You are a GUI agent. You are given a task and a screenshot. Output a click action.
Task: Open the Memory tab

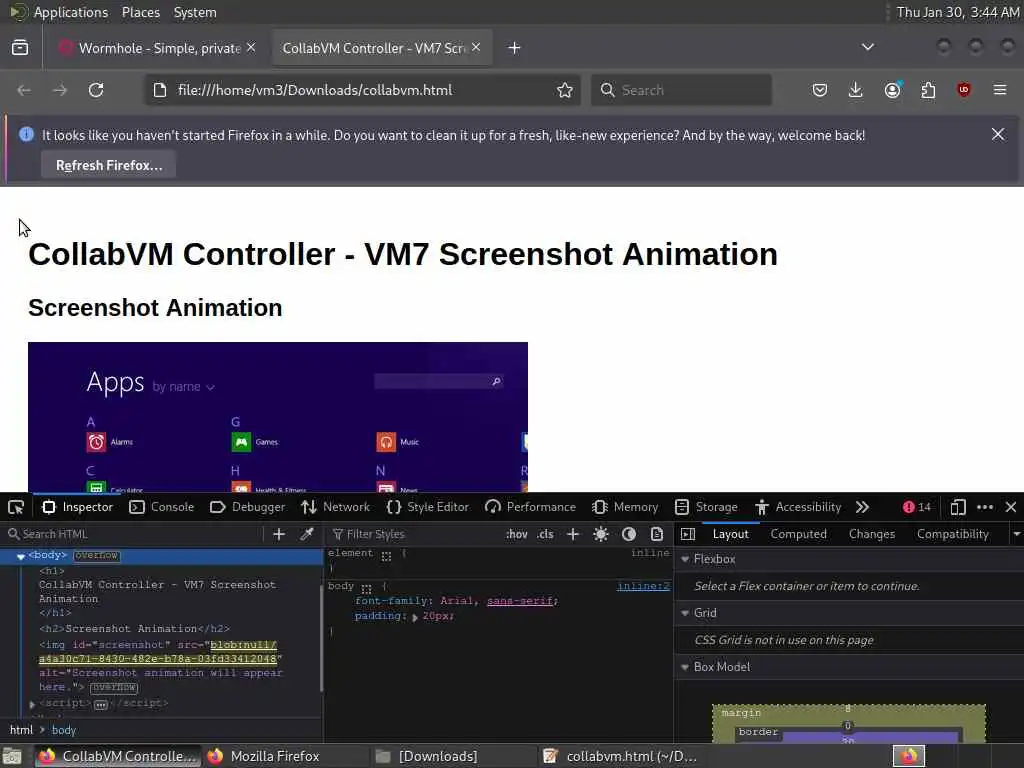tap(625, 507)
